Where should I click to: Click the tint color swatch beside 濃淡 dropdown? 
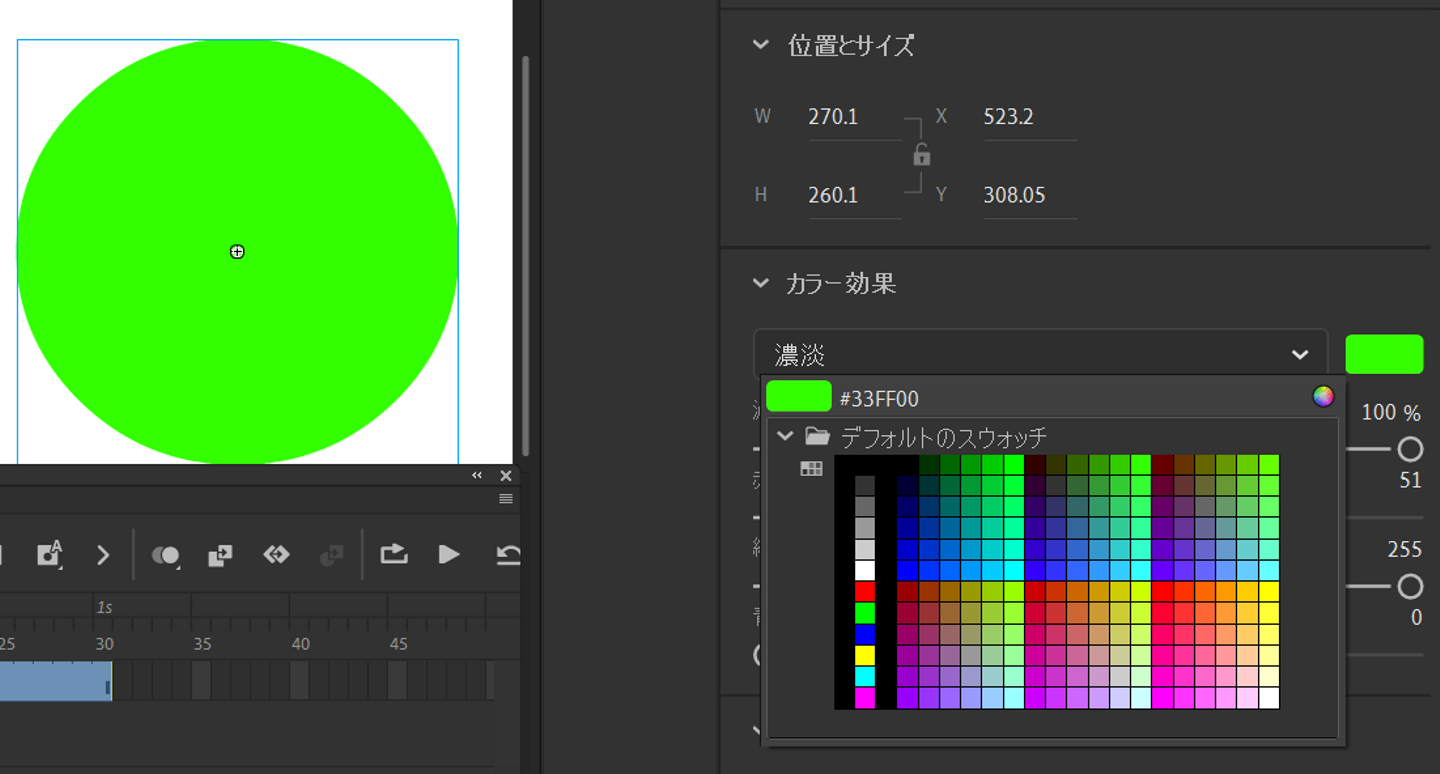(x=1384, y=354)
